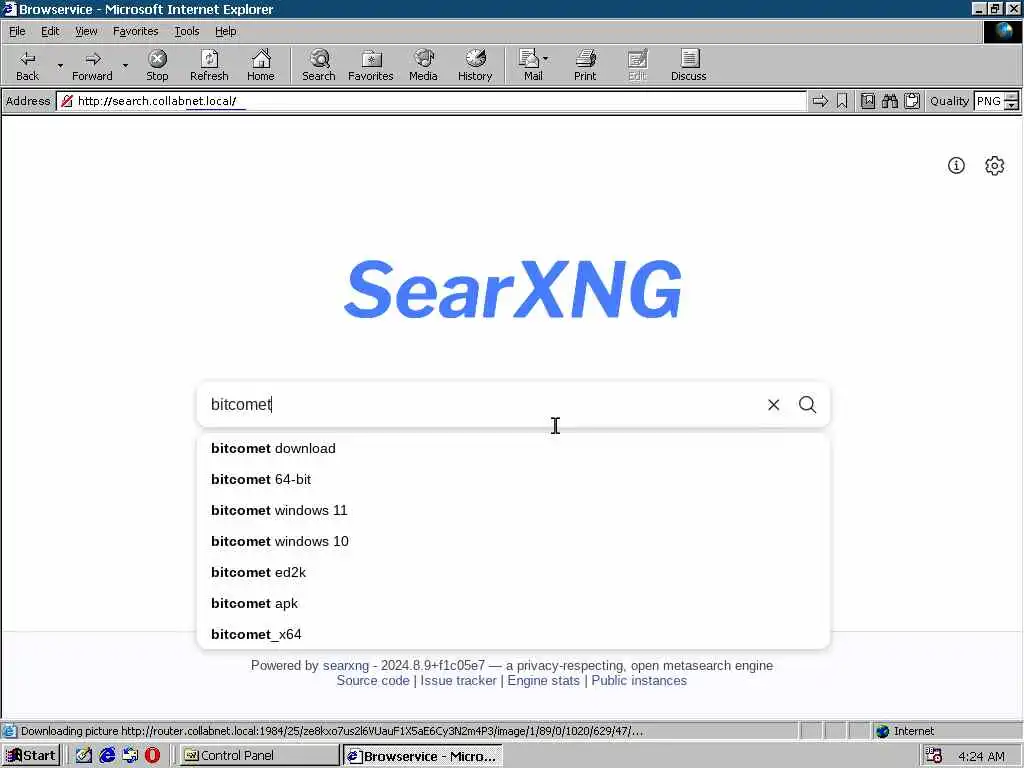Stop page loading with Stop button
Viewport: 1024px width, 768px height.
[x=157, y=65]
